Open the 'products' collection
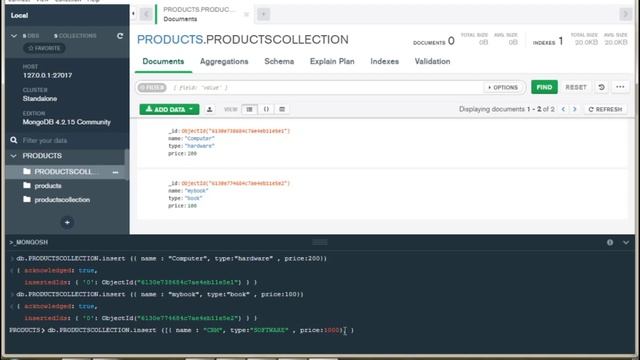Image resolution: width=640 pixels, height=360 pixels. pos(48,186)
